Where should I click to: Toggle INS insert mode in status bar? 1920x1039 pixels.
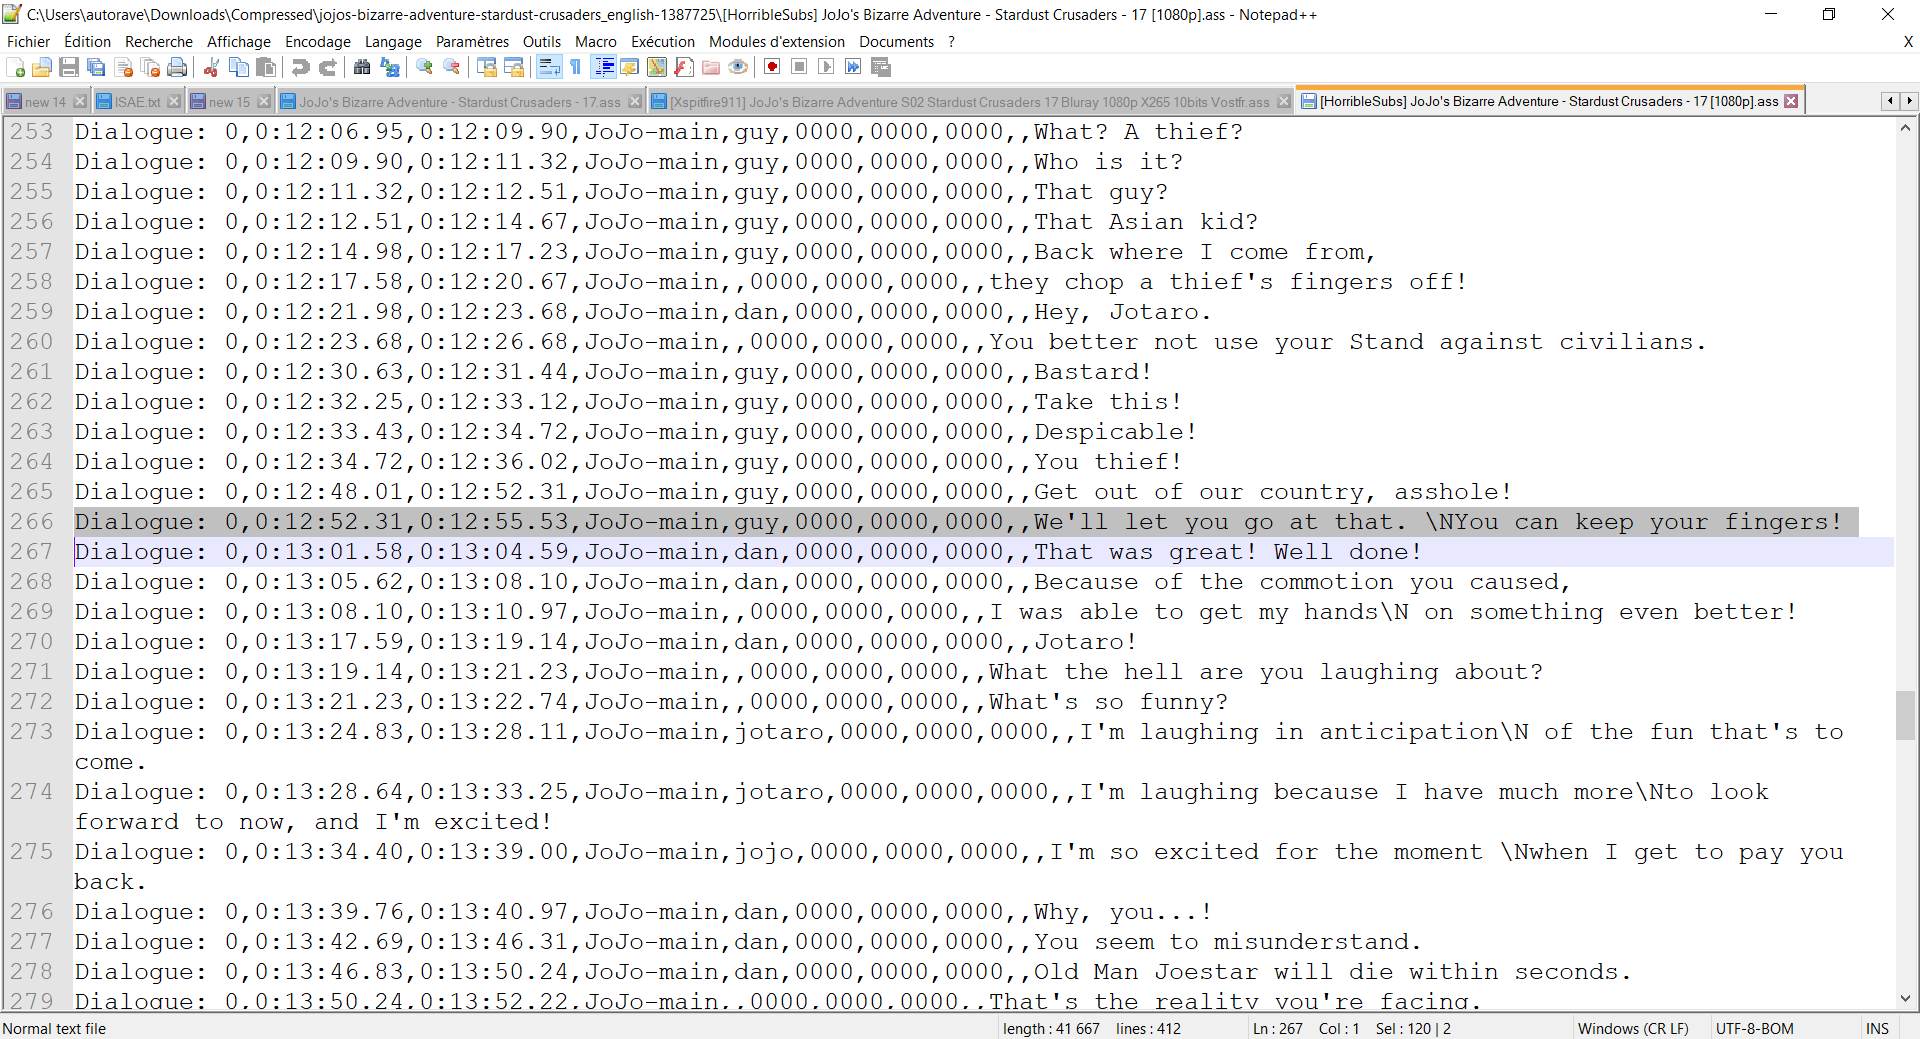pyautogui.click(x=1877, y=1029)
